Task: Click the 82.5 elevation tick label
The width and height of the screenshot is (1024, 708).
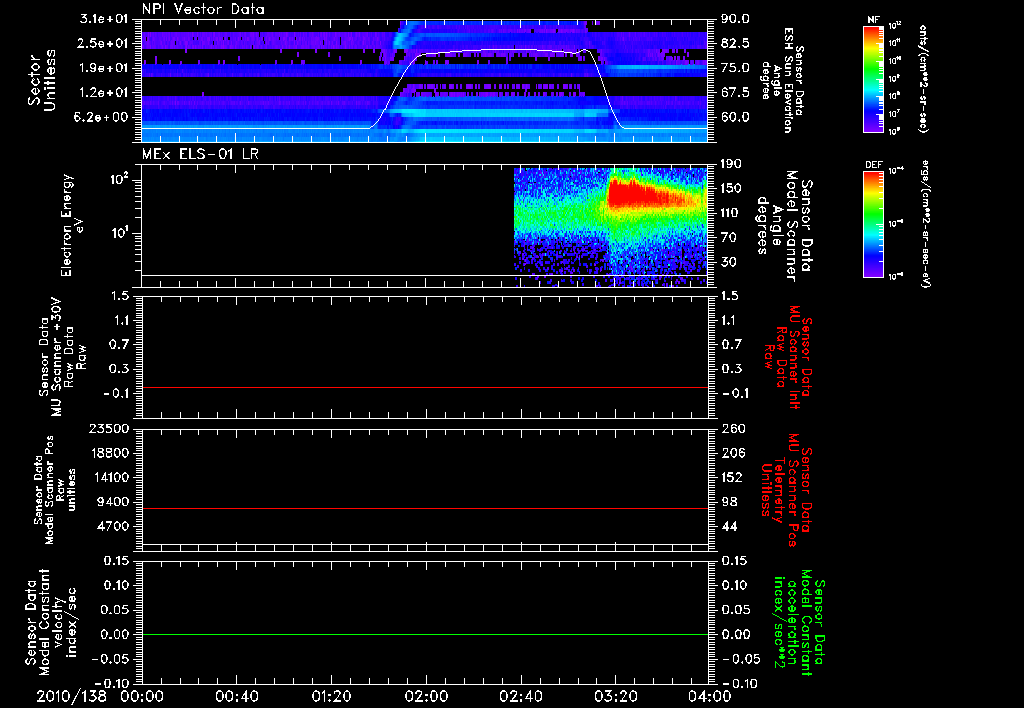Action: [x=735, y=43]
